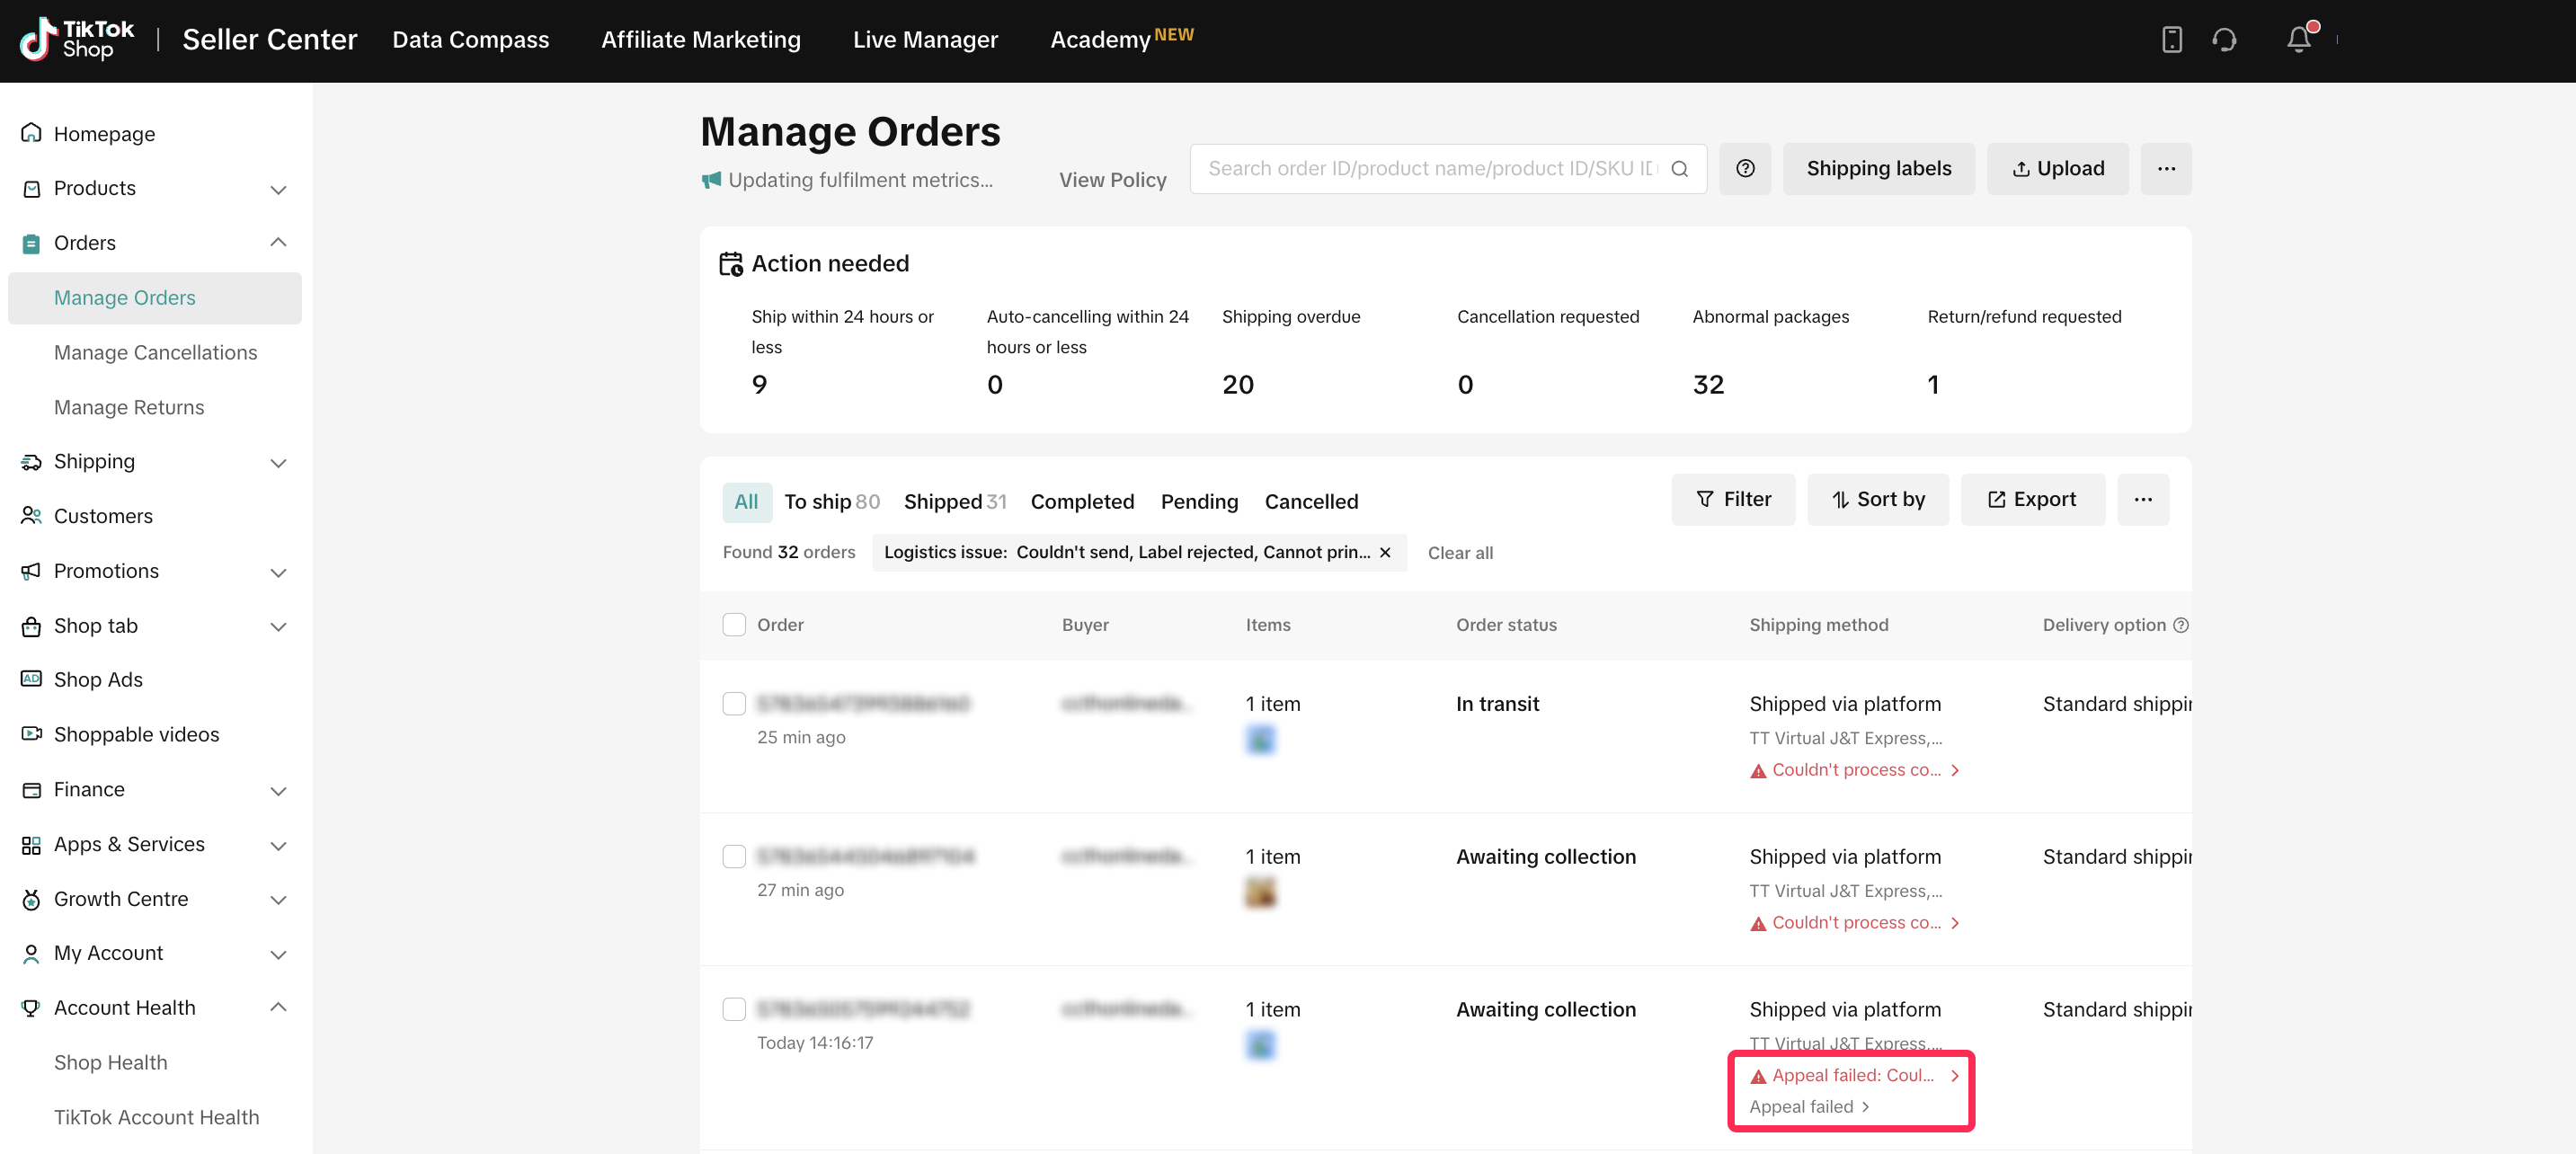Click the order ID search field

point(1430,168)
